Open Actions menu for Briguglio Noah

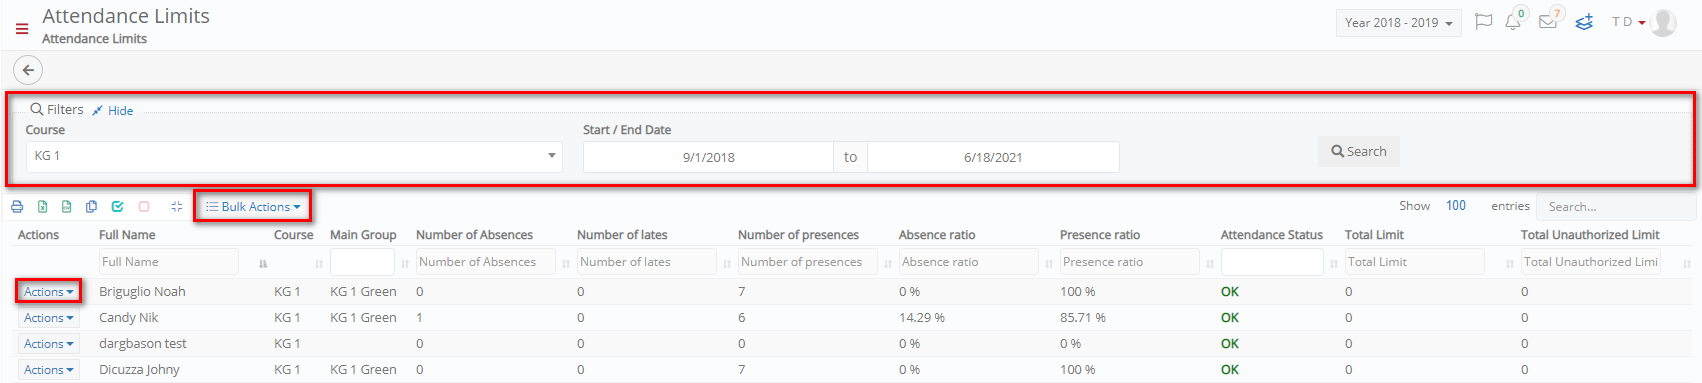pos(49,292)
